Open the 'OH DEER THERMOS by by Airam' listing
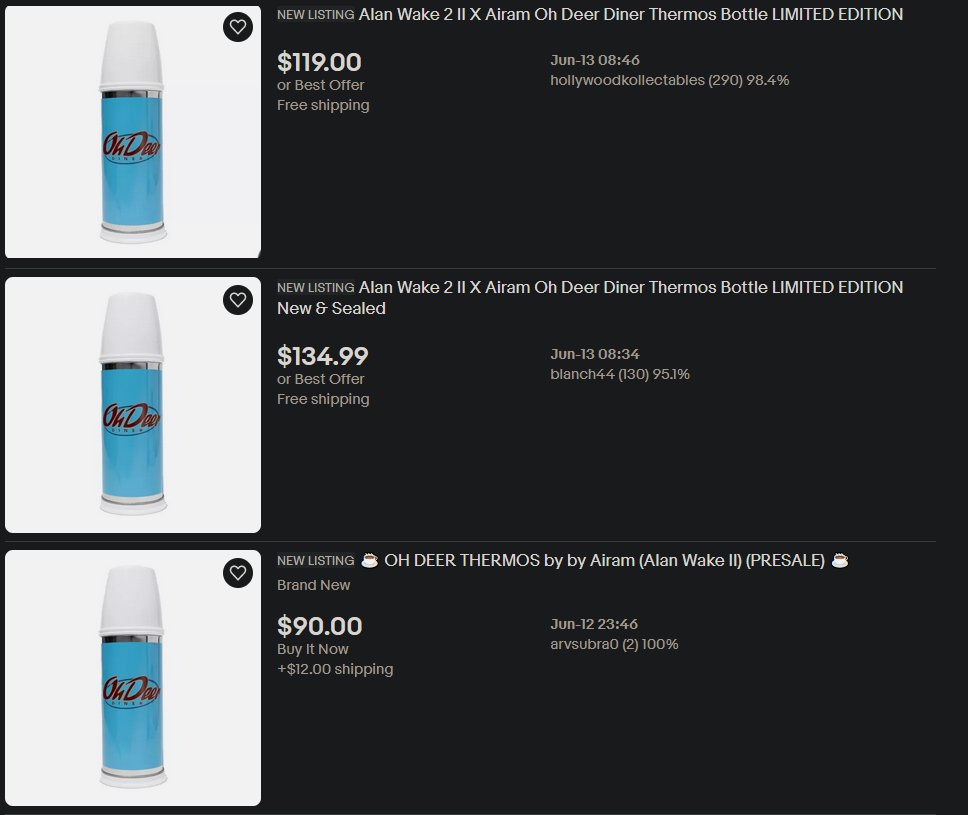The image size is (968, 815). 604,561
